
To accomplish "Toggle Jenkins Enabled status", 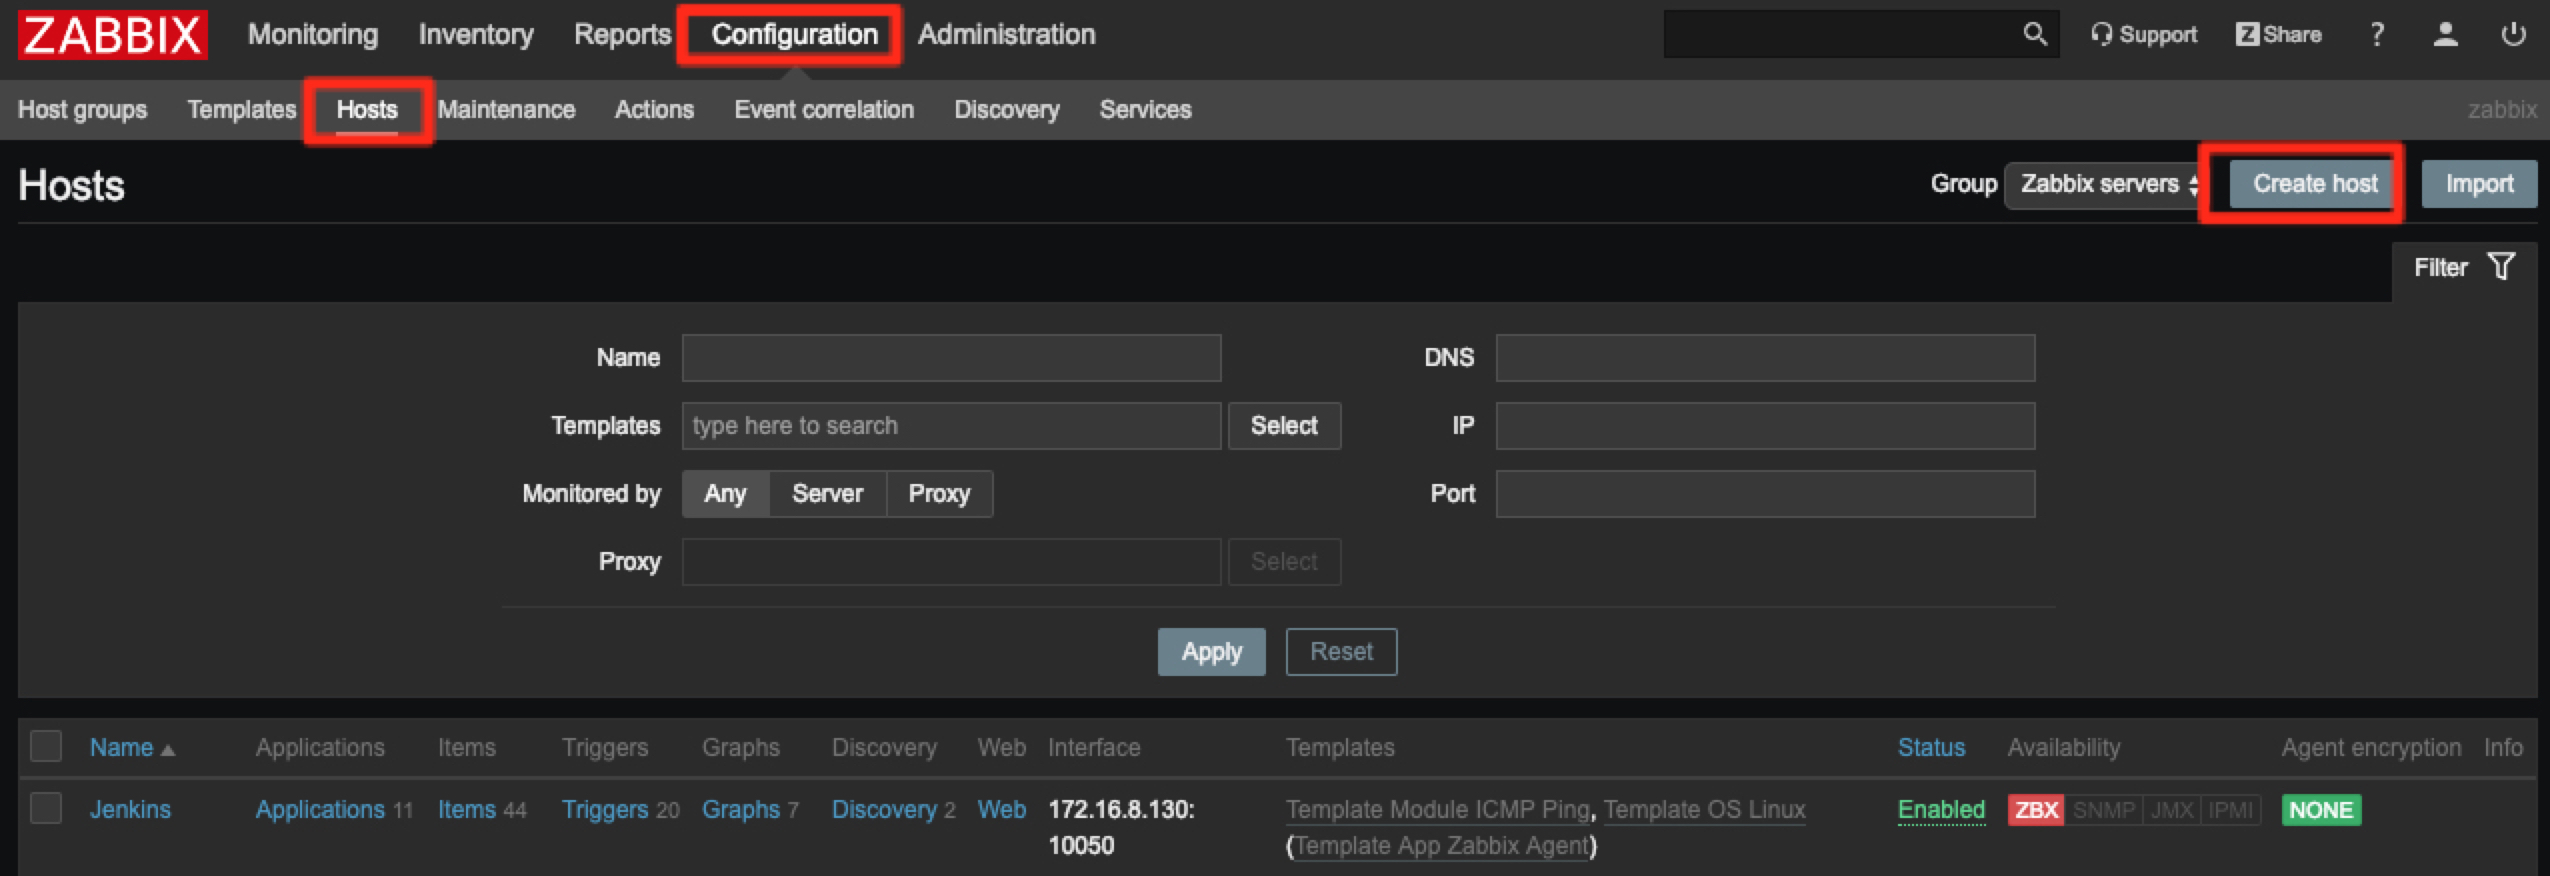I will [x=1941, y=810].
